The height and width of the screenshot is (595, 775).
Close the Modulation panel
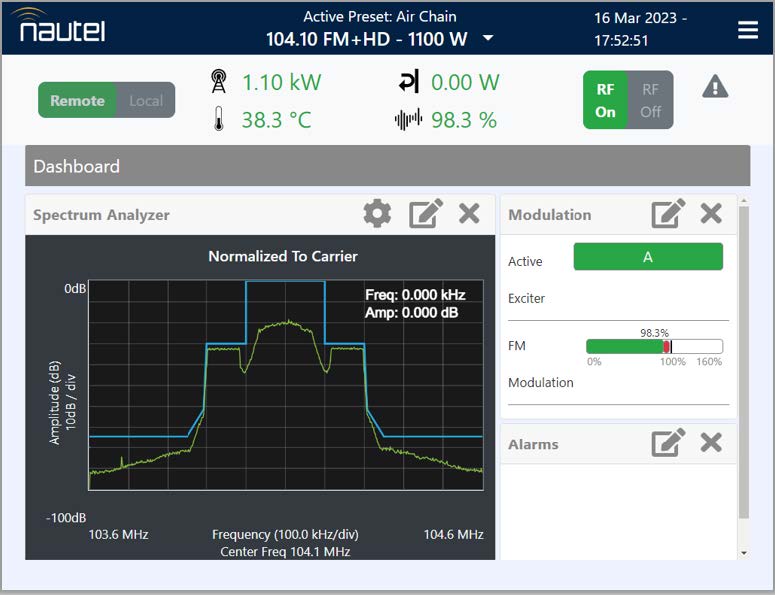pos(711,214)
